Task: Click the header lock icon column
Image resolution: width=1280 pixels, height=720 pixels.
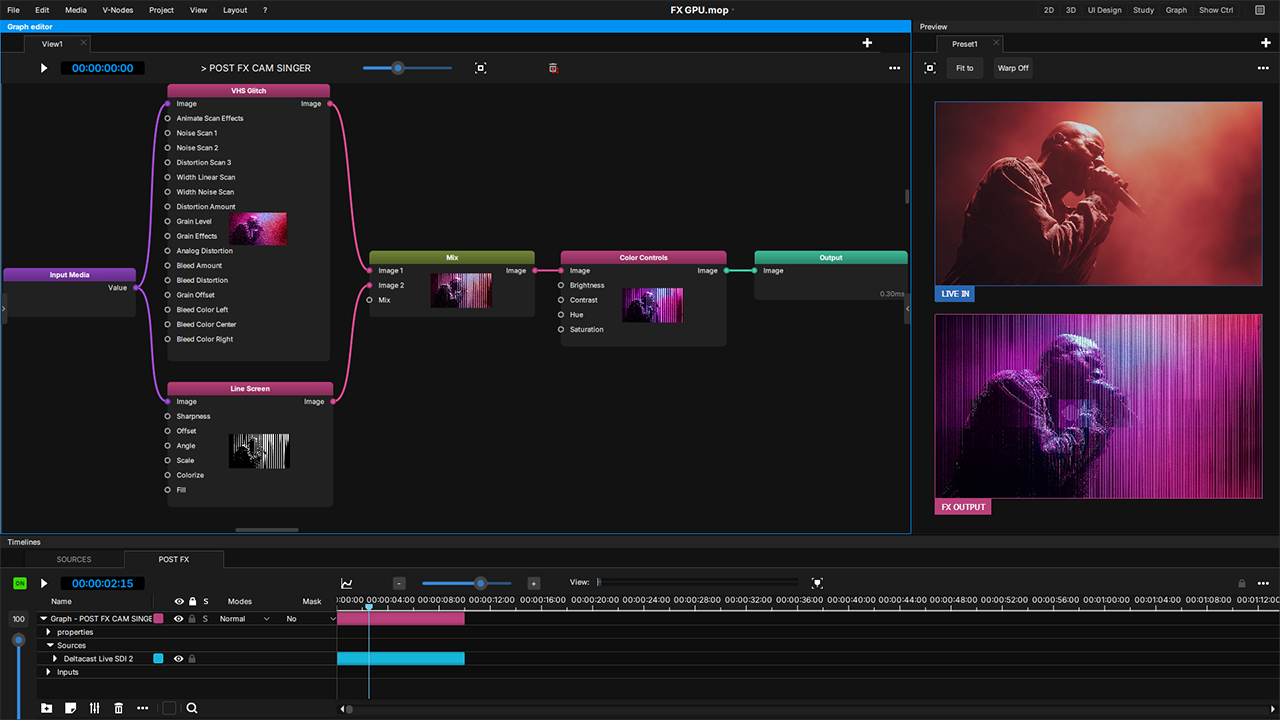Action: (192, 602)
